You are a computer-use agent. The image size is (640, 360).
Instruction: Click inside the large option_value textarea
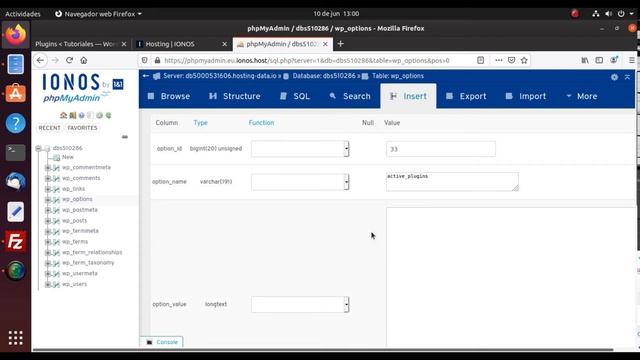coord(511,278)
